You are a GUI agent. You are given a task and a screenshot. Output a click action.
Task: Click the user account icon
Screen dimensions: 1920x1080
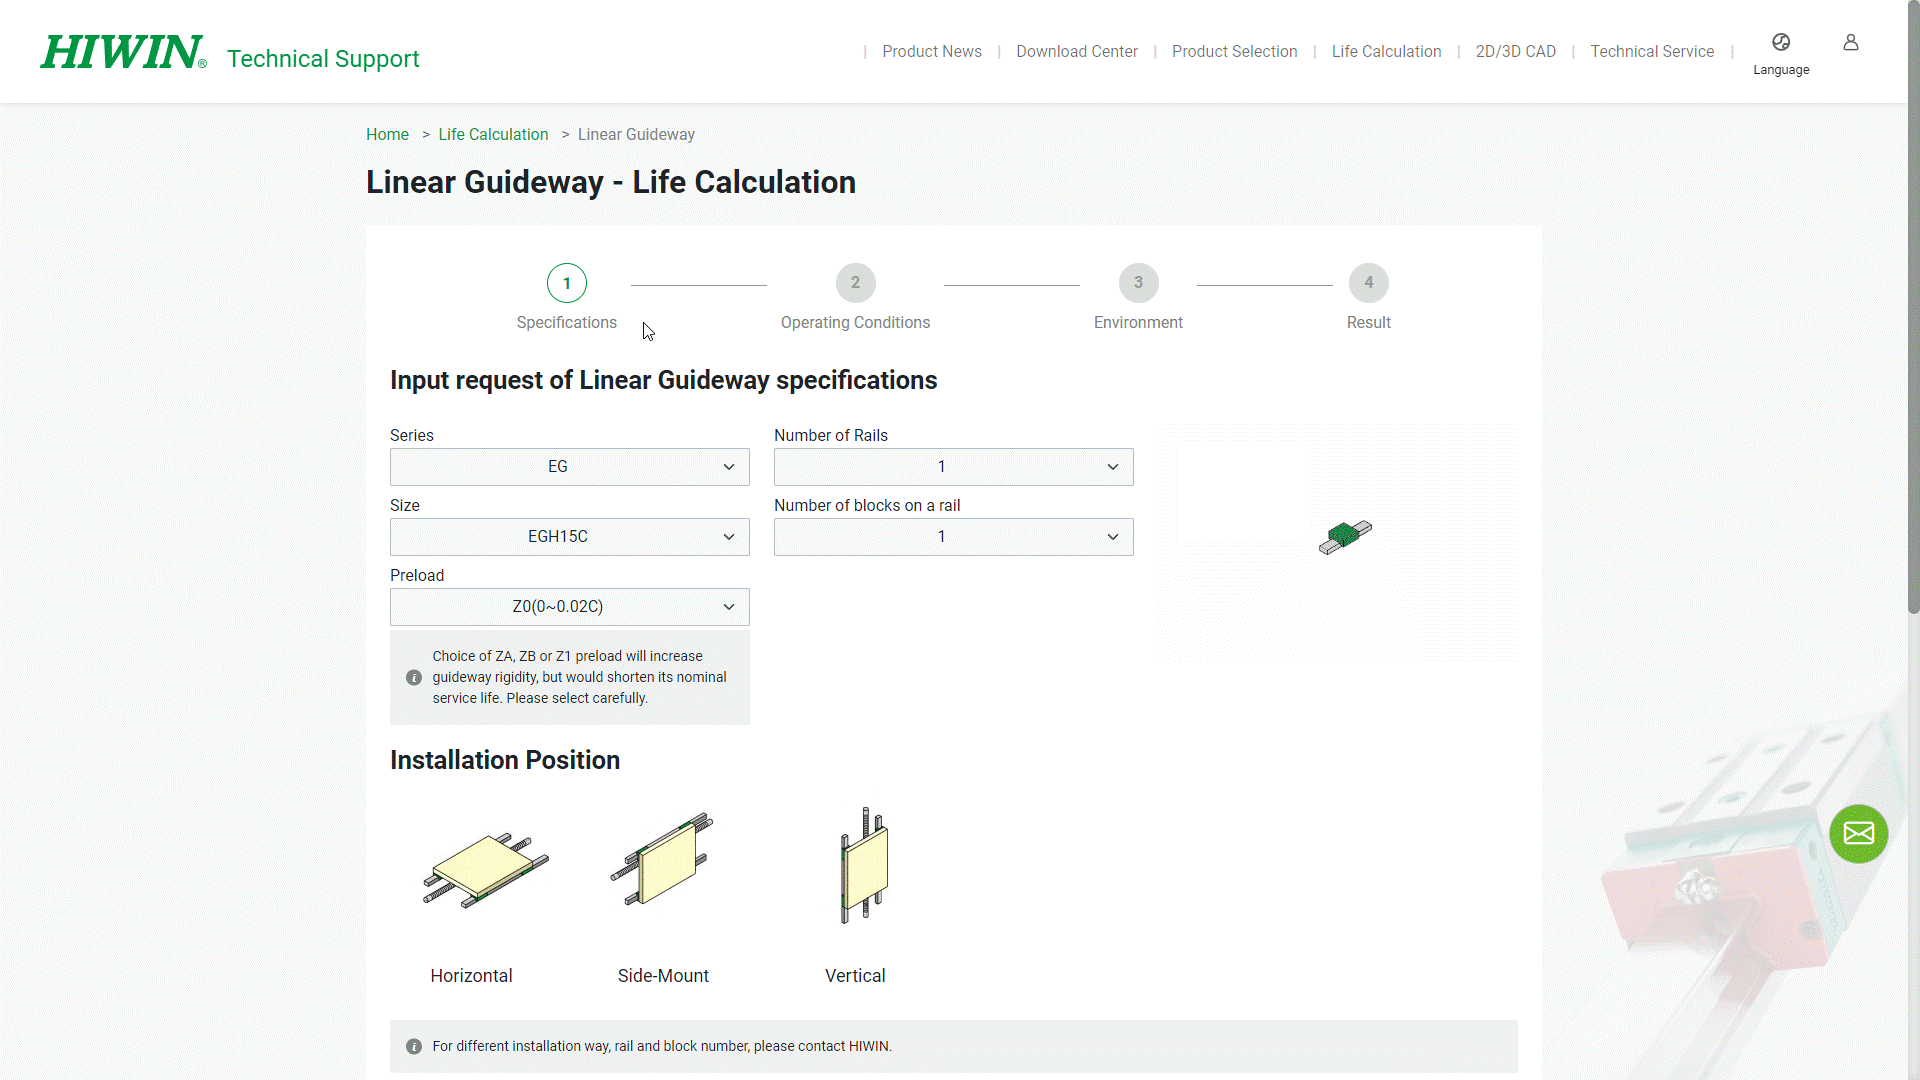click(x=1850, y=43)
